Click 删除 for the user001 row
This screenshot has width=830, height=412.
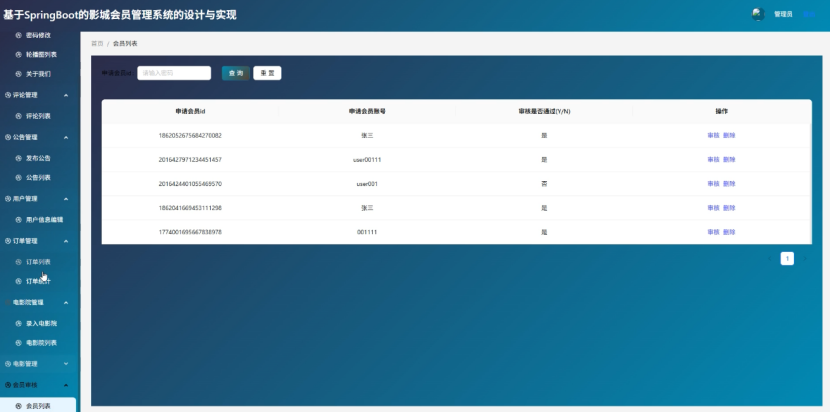(x=729, y=184)
